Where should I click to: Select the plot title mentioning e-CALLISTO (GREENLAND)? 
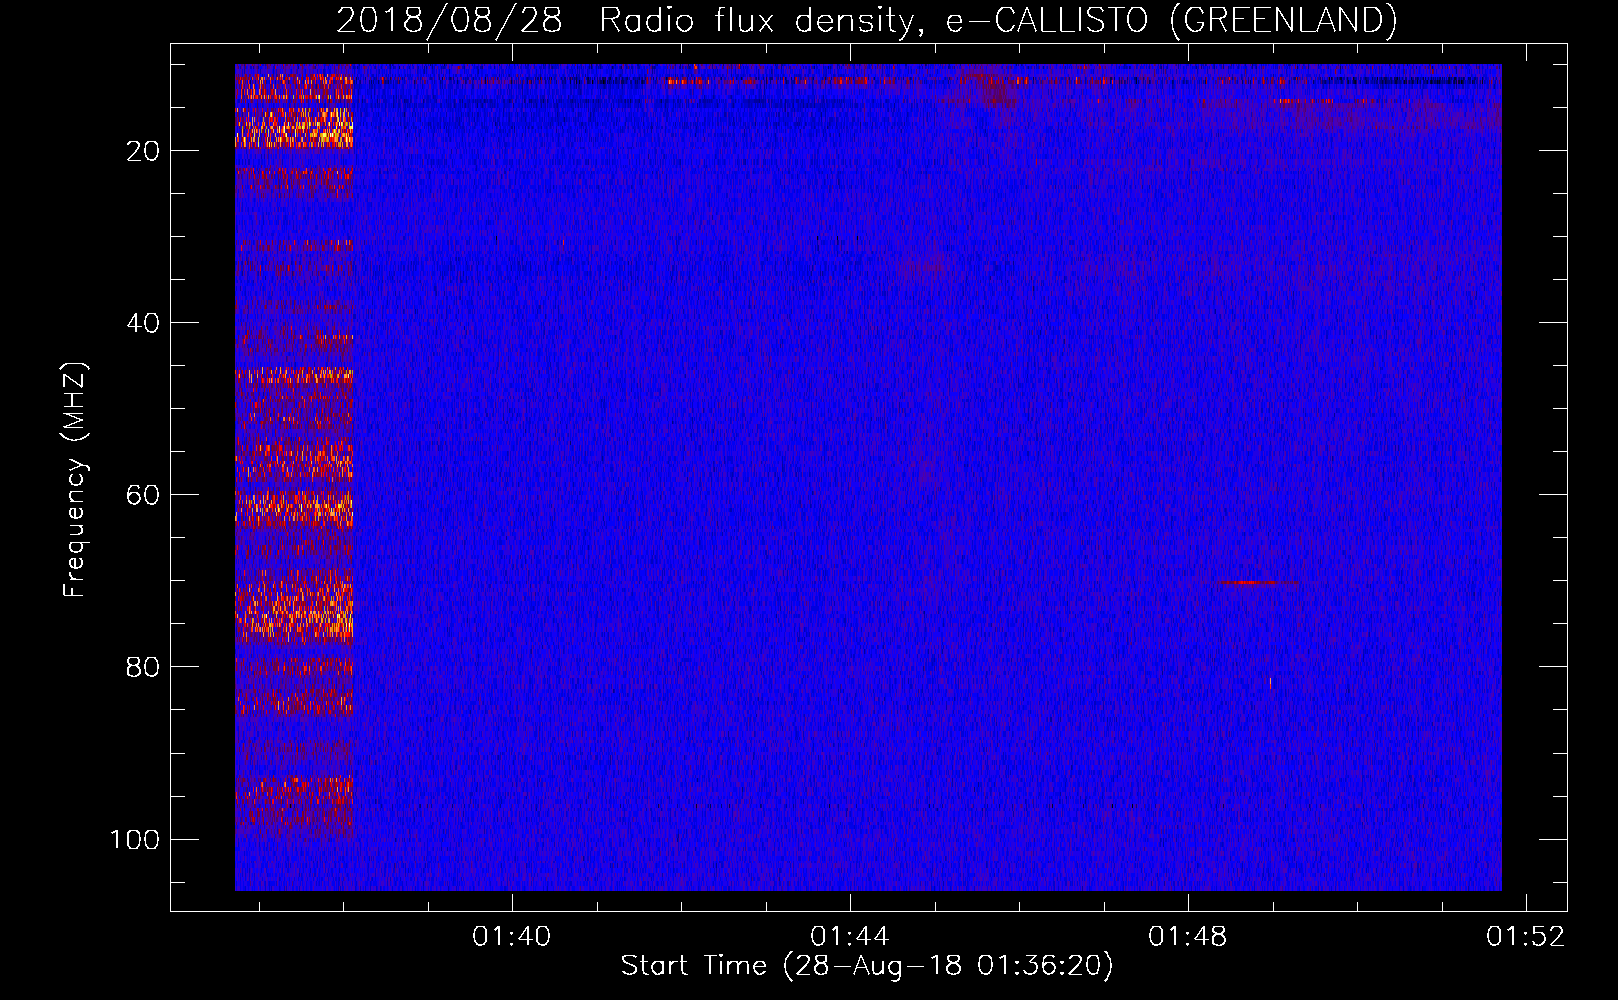[866, 20]
